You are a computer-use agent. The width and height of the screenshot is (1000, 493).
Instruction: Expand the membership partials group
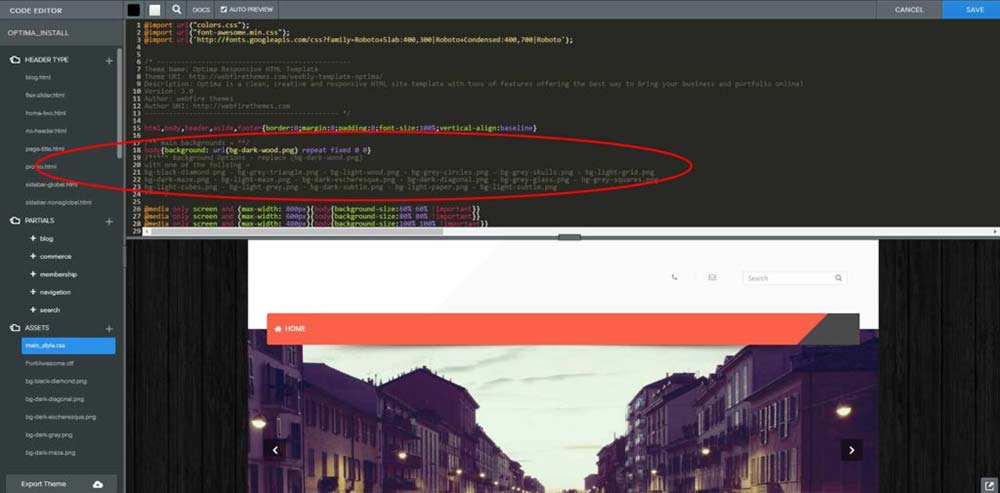tap(53, 274)
